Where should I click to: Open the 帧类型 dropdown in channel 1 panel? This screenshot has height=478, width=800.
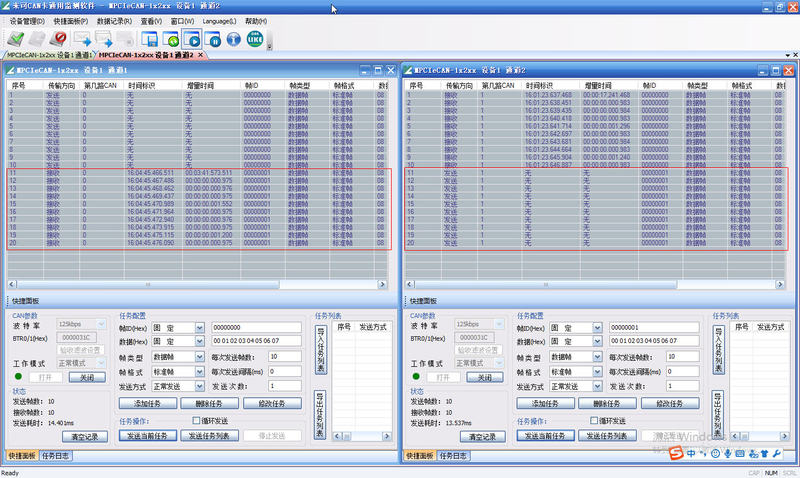199,357
